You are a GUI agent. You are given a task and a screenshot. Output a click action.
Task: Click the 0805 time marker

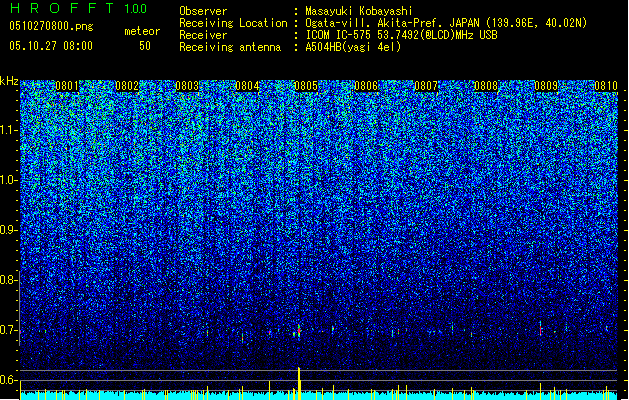306,86
